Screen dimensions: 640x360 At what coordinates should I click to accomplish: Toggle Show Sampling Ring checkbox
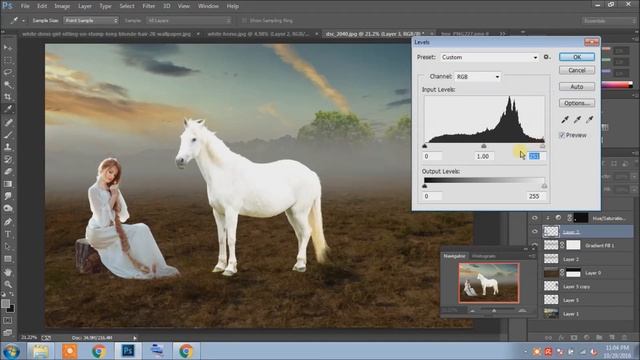tap(244, 20)
